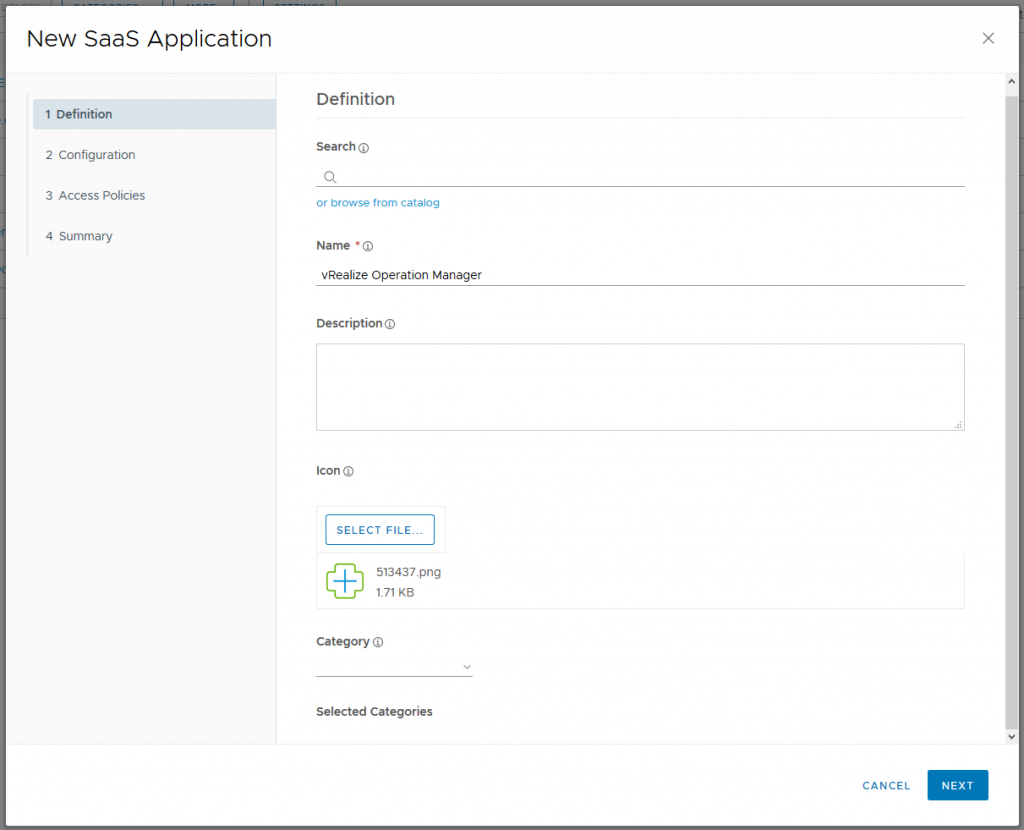This screenshot has width=1024, height=830.
Task: Go to the Definition step
Action: pyautogui.click(x=154, y=114)
